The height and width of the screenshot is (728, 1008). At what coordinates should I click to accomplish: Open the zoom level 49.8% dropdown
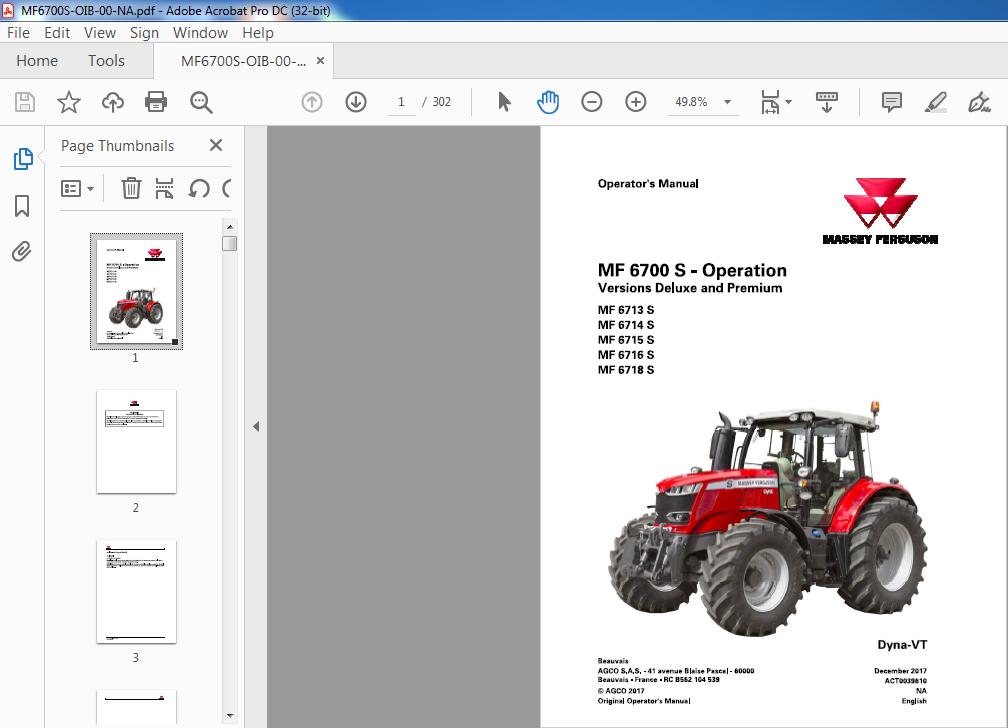[727, 102]
